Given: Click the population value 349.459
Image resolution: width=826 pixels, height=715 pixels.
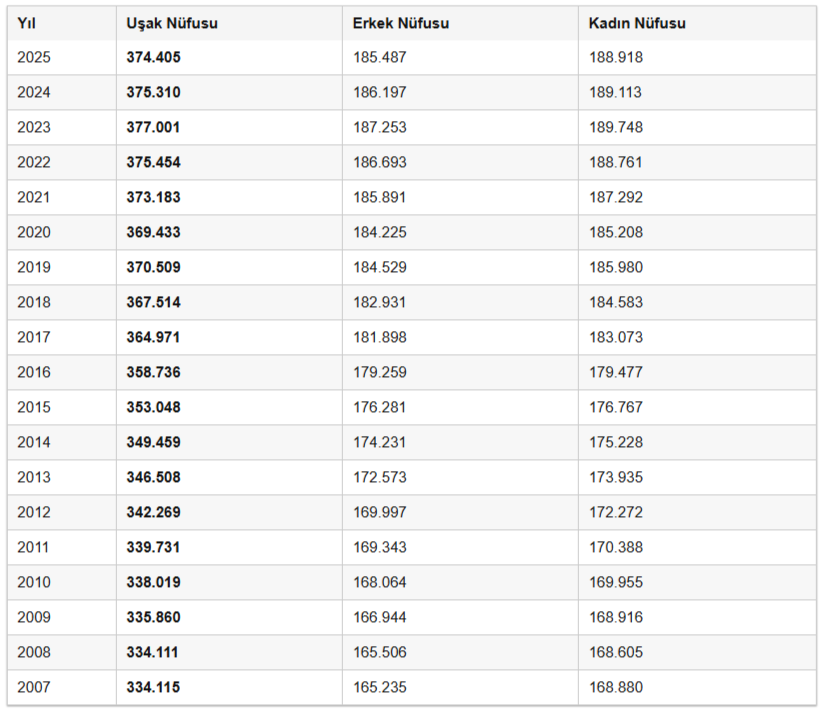Looking at the screenshot, I should tap(153, 442).
